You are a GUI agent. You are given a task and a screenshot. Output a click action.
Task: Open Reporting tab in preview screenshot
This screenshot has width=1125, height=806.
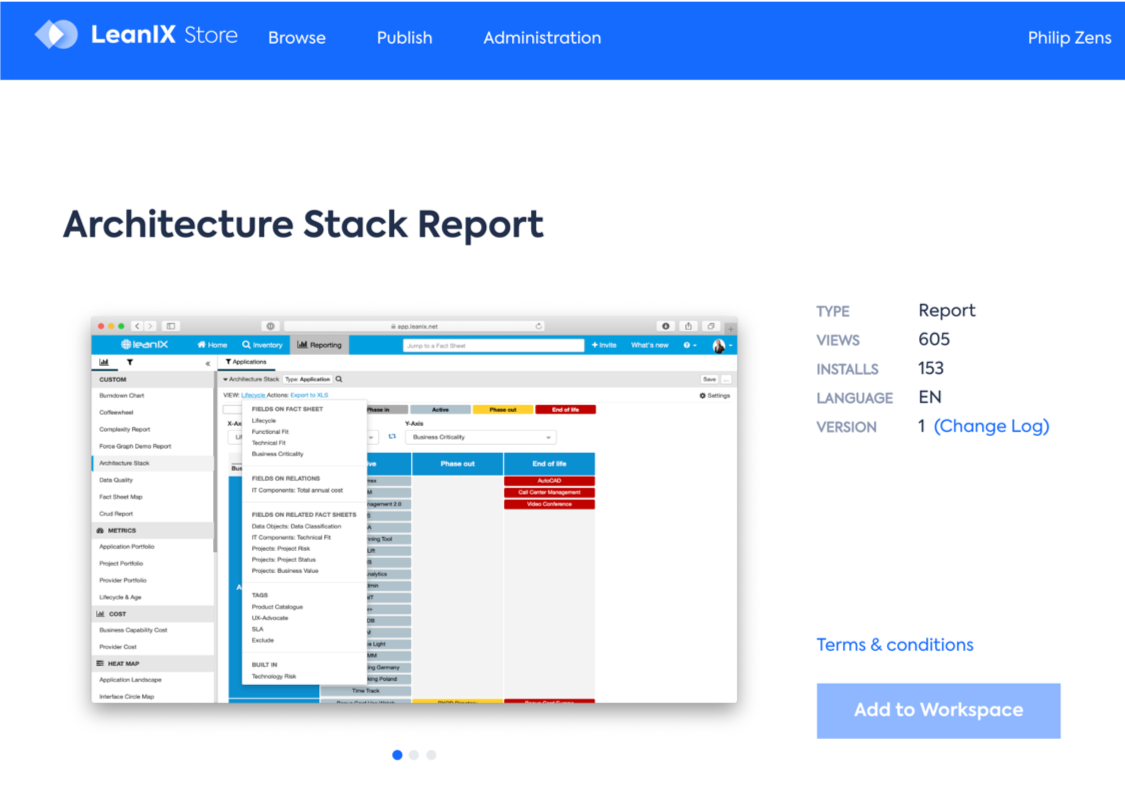point(319,345)
